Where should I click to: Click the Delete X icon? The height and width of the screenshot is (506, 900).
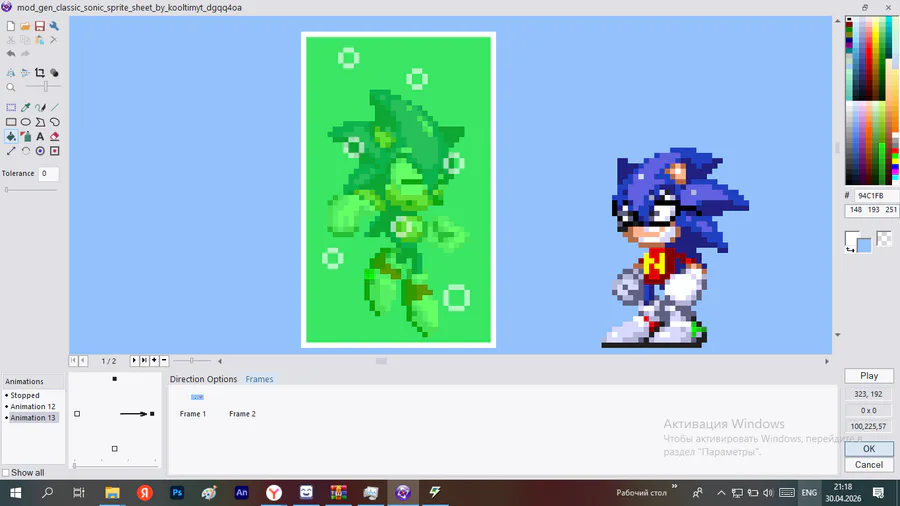(x=54, y=40)
